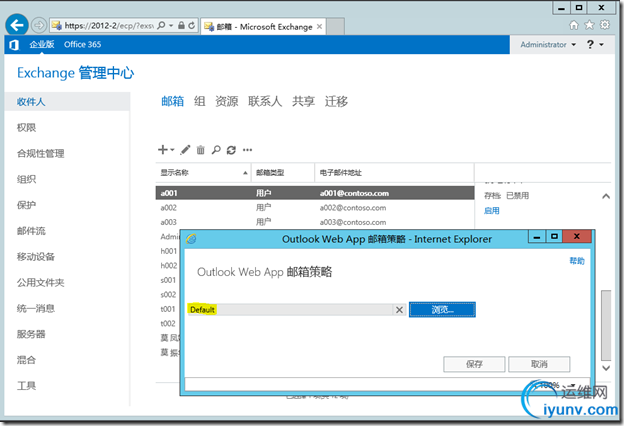Open 合规性管理 in left navigation

(41, 153)
